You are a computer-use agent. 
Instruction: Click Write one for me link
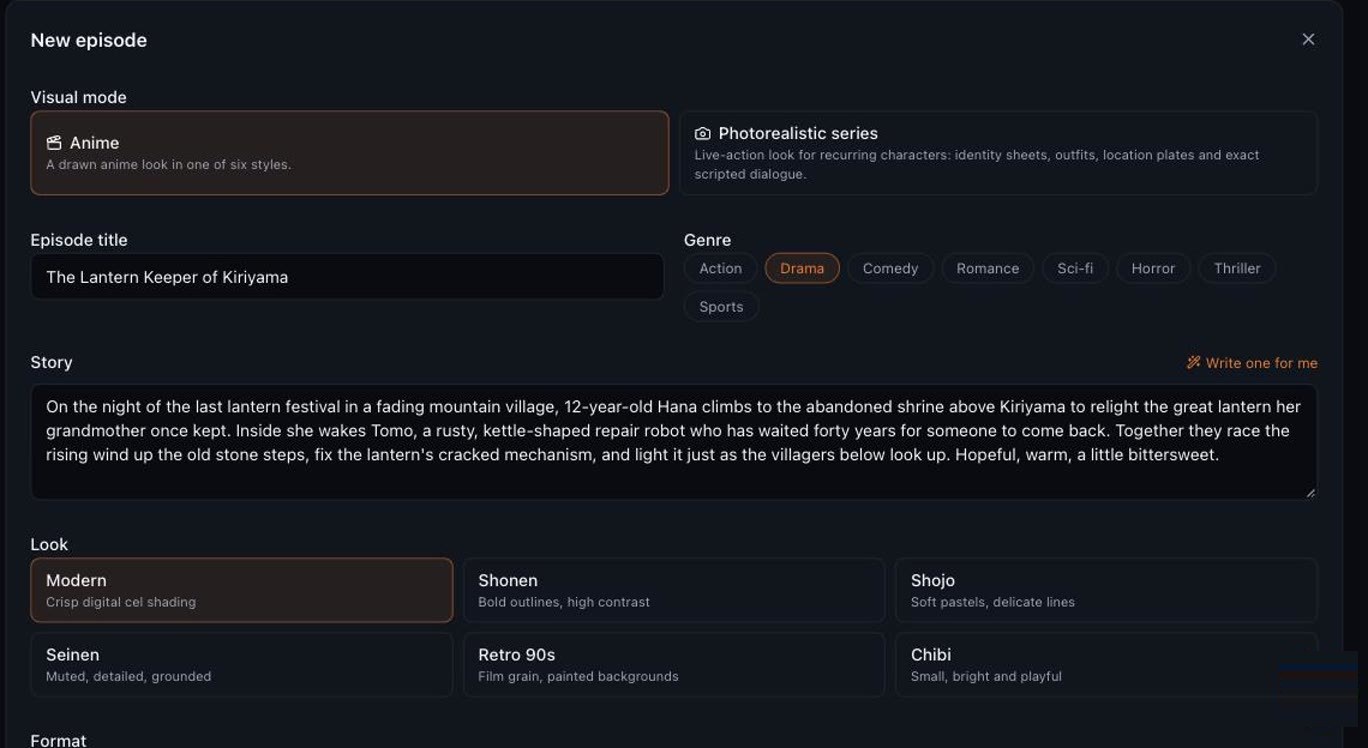(x=1252, y=363)
